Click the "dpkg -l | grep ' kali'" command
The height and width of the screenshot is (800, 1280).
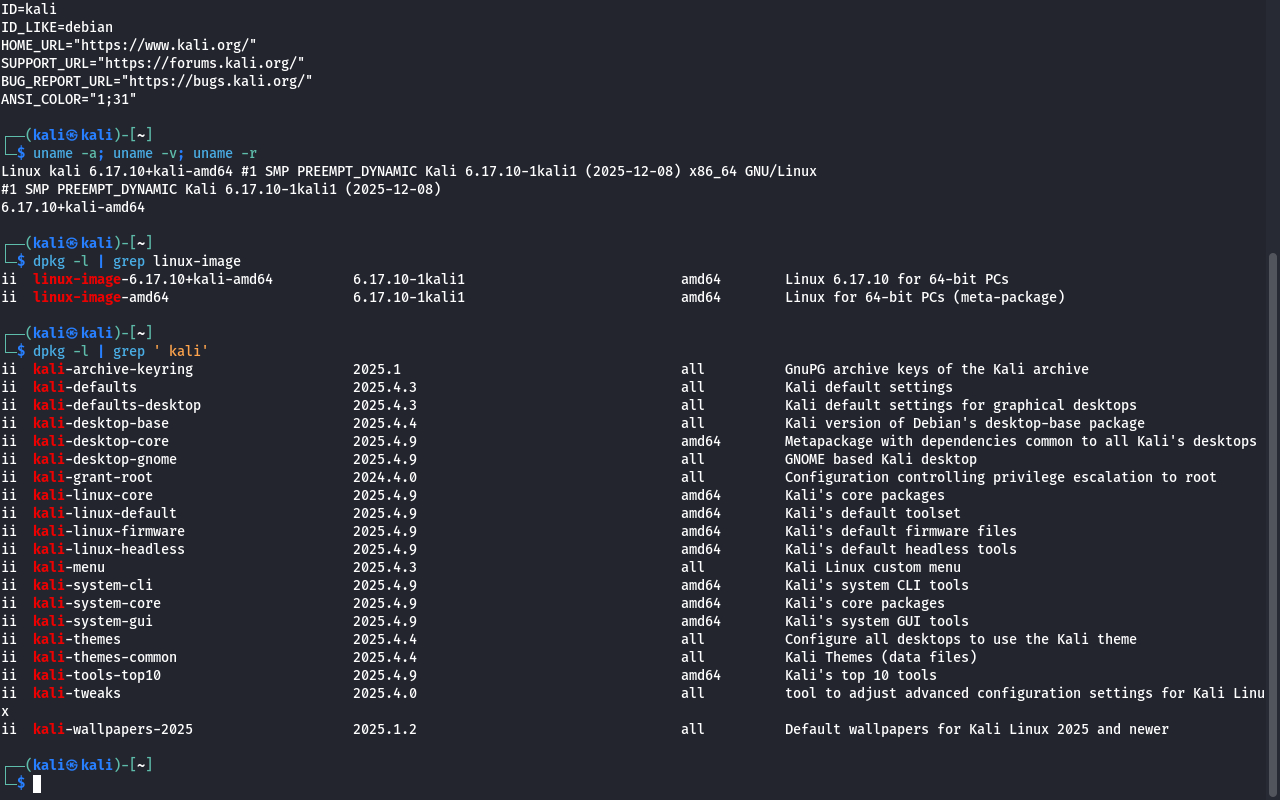click(x=121, y=351)
